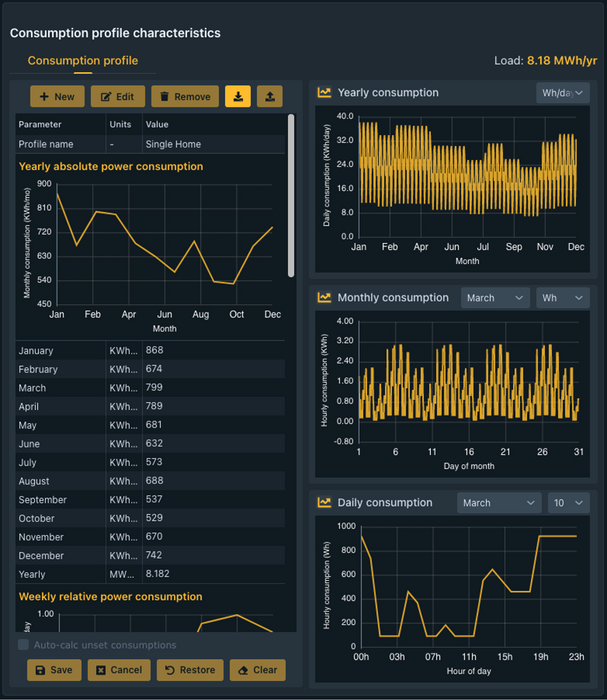607x700 pixels.
Task: Click the download profile icon button
Action: [238, 96]
